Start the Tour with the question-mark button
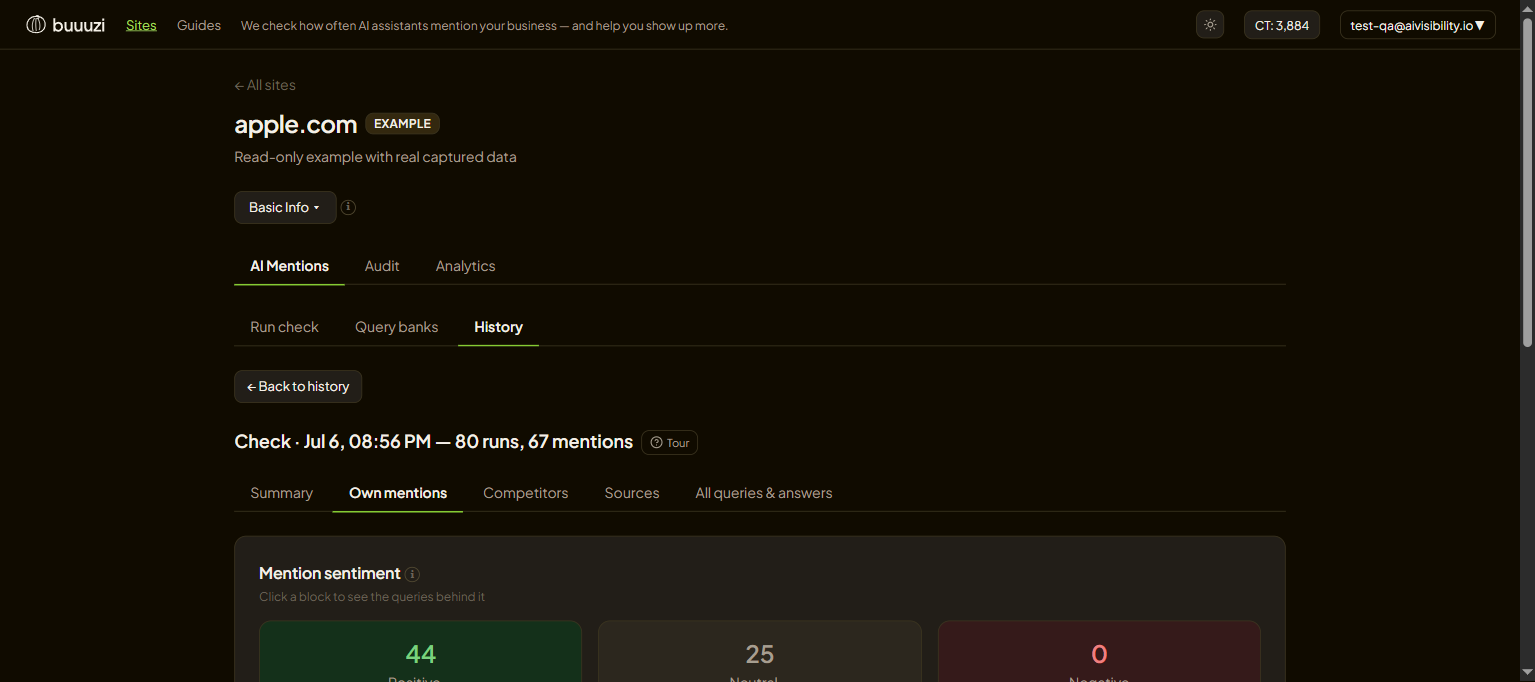 670,442
